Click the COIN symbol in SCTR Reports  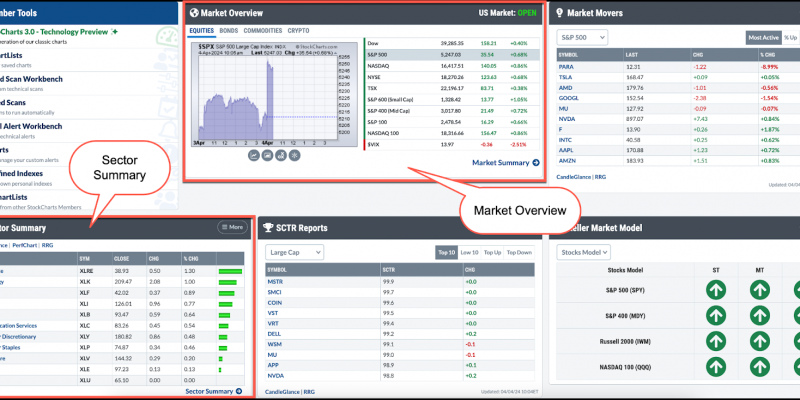click(274, 303)
